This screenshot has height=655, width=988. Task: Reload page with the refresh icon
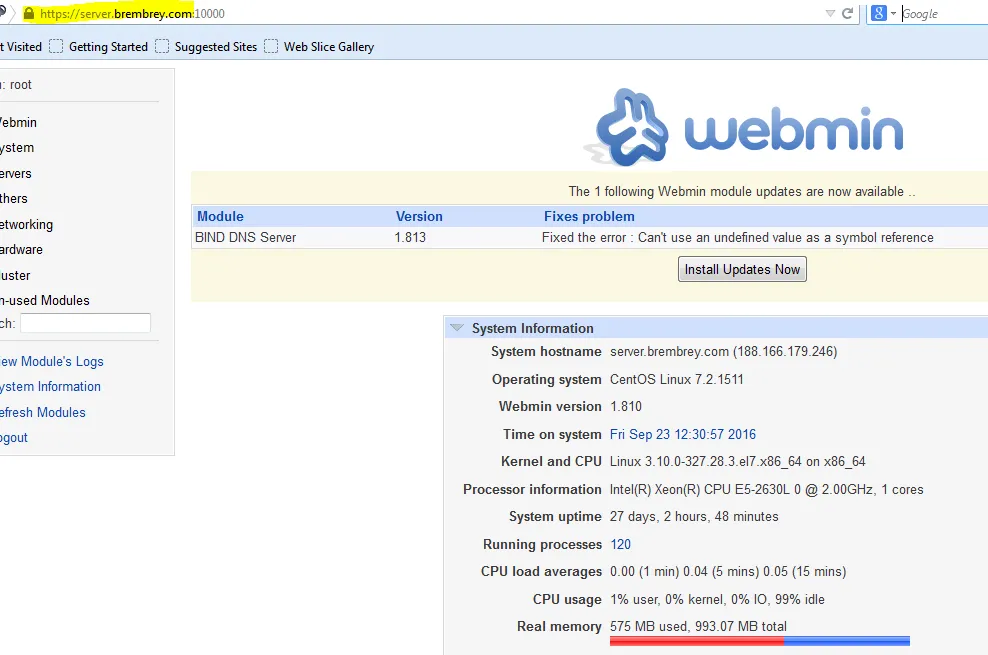click(847, 13)
